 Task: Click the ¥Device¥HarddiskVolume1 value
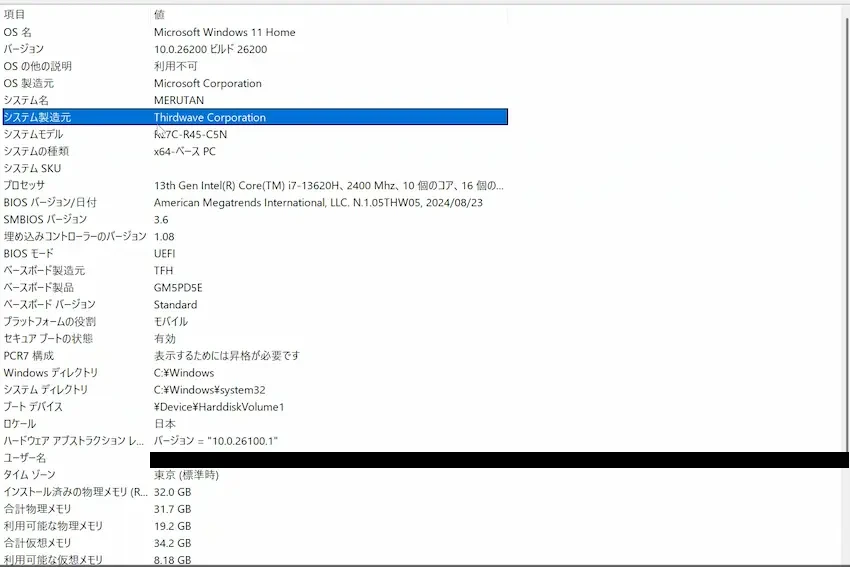(x=219, y=407)
